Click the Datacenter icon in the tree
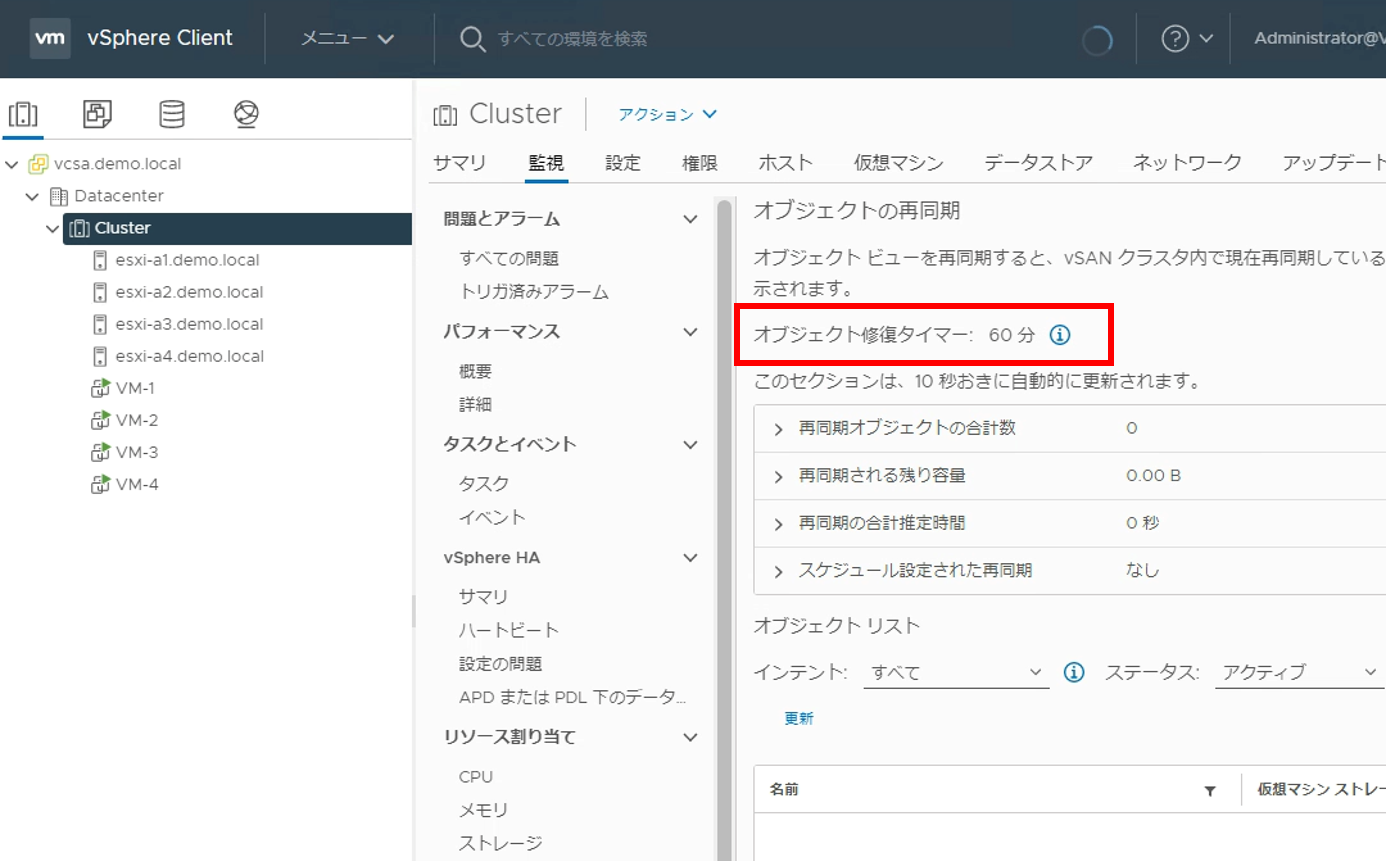The image size is (1386, 861). [x=59, y=196]
